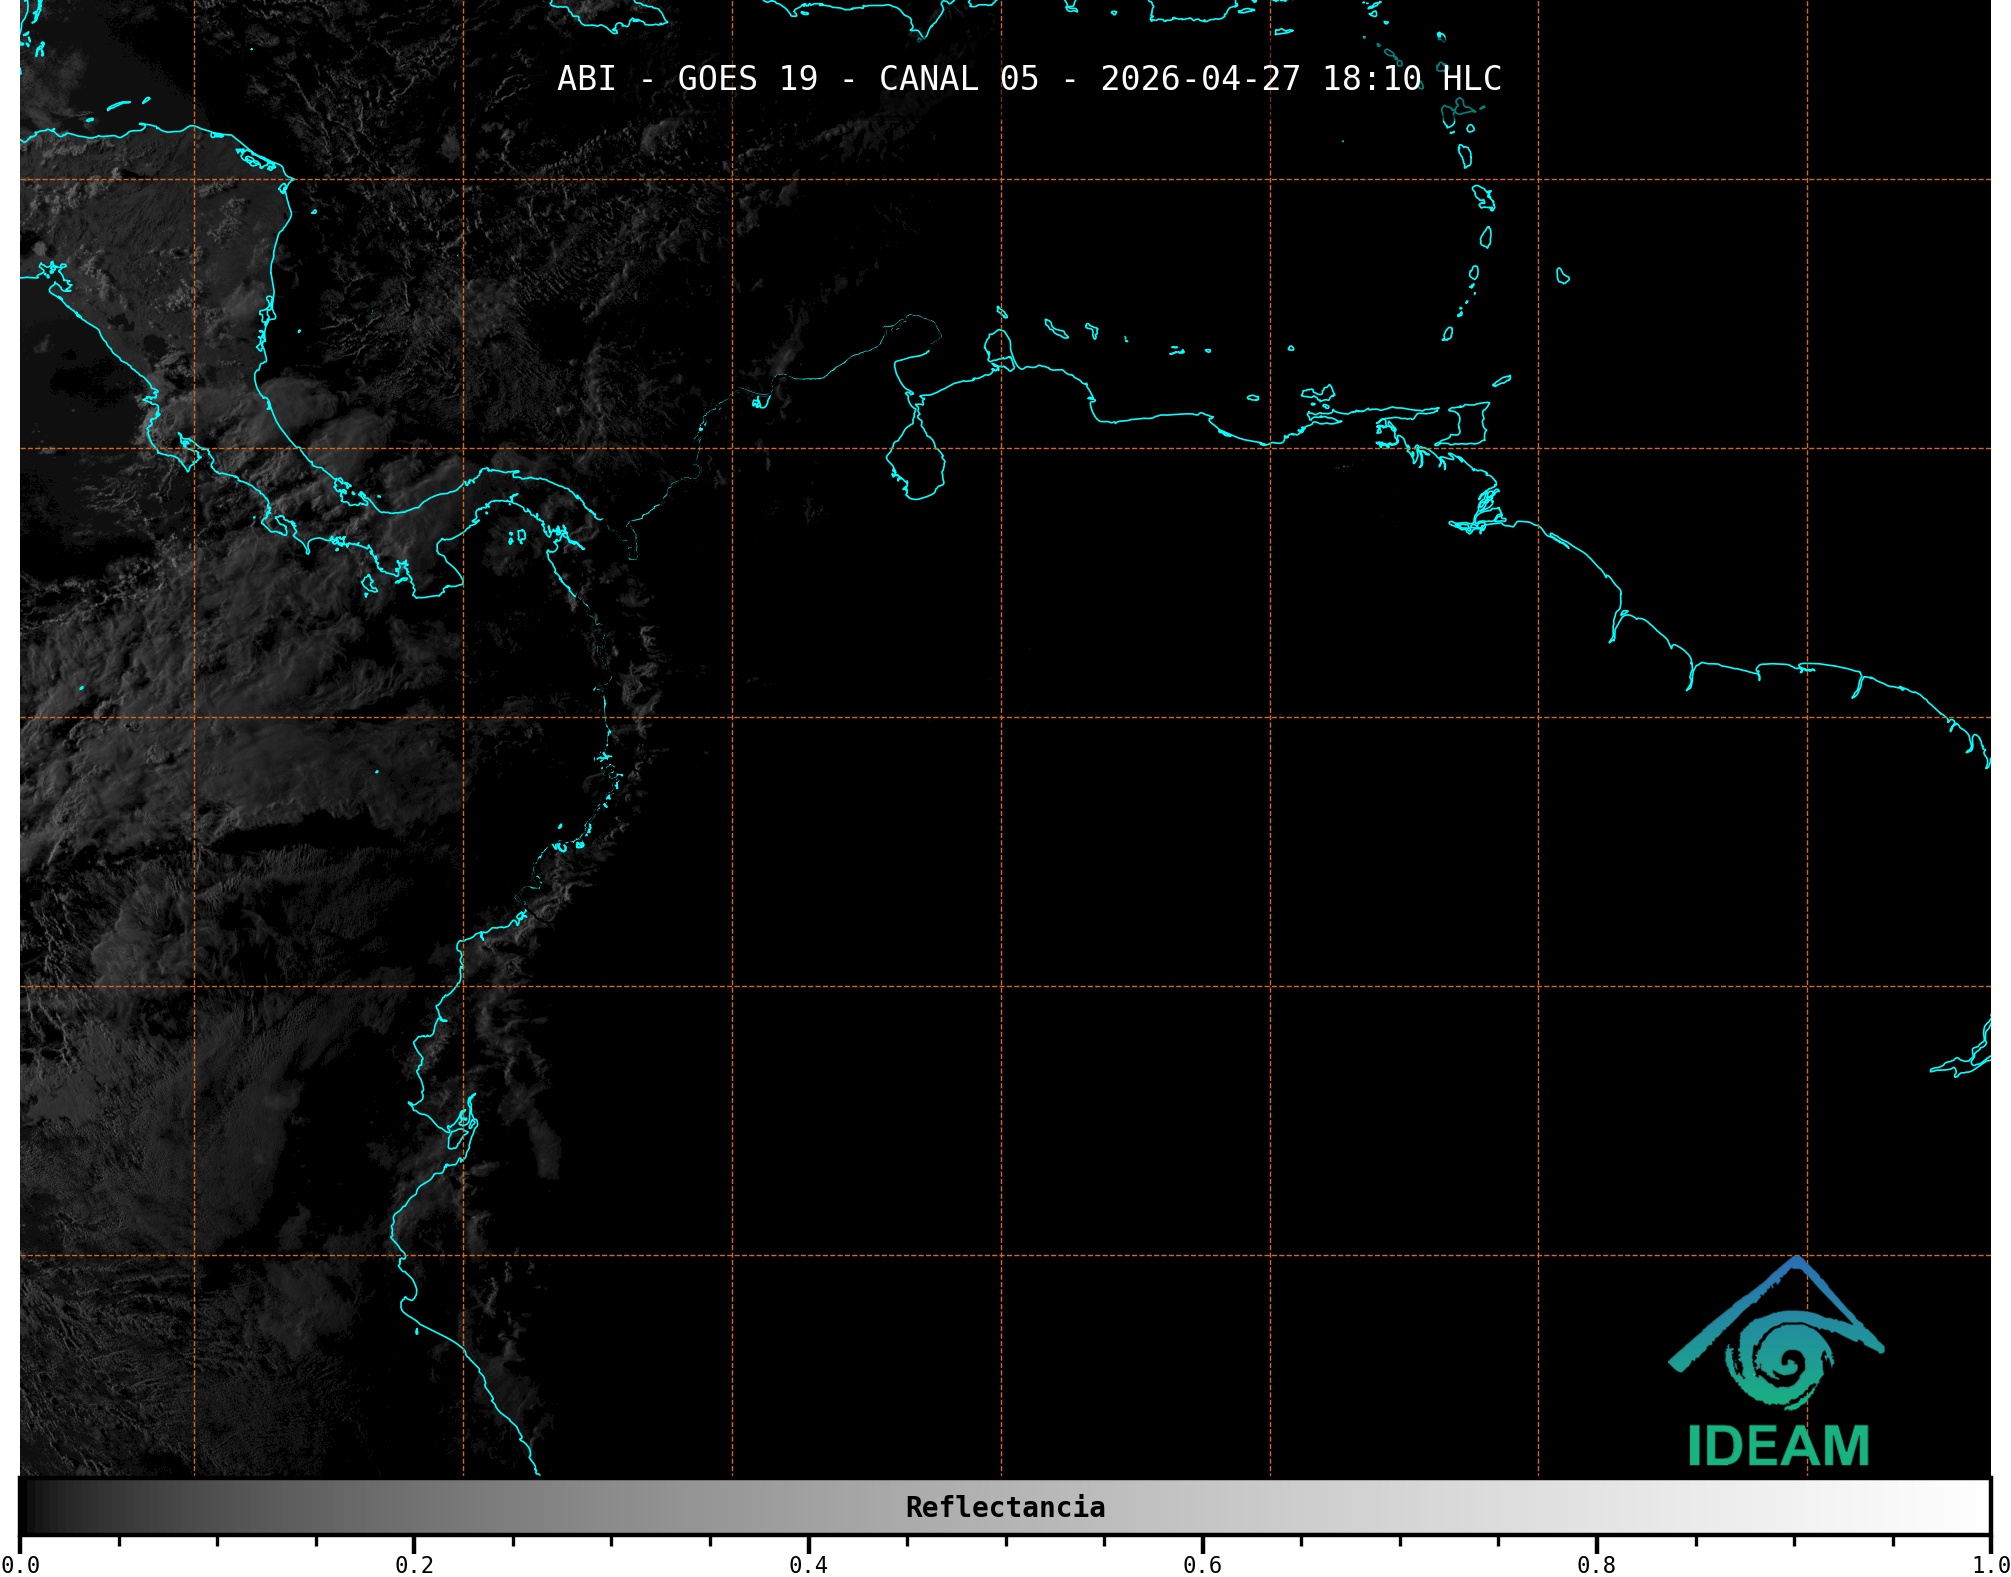
Task: Click the 0.2 colorbar tick label
Action: (414, 1564)
